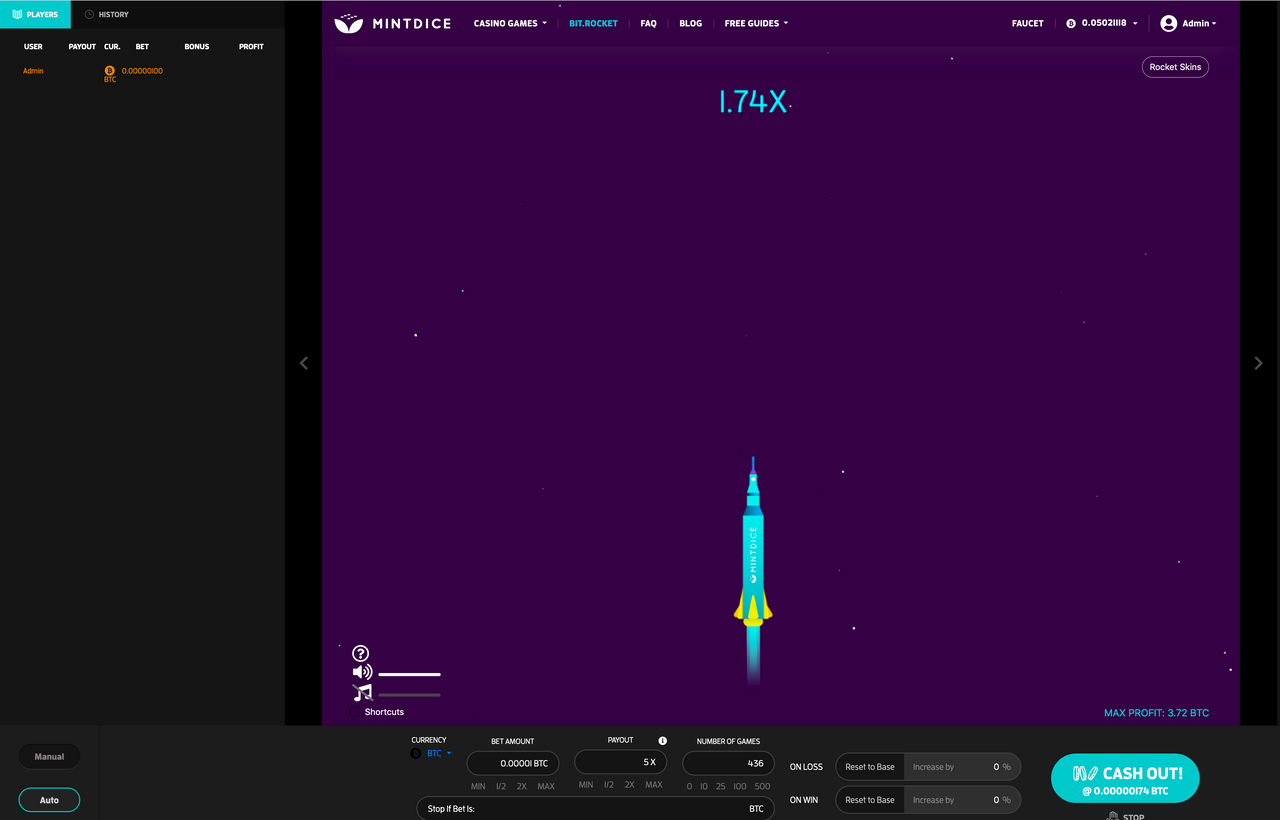Adjust the sound volume slider
Image resolution: width=1280 pixels, height=820 pixels.
[409, 674]
